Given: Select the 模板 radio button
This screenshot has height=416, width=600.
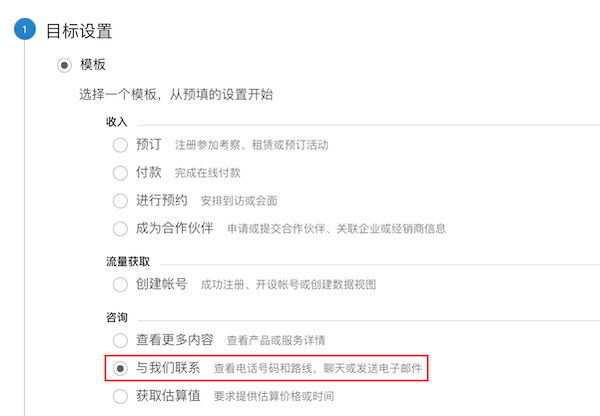Looking at the screenshot, I should (x=64, y=65).
